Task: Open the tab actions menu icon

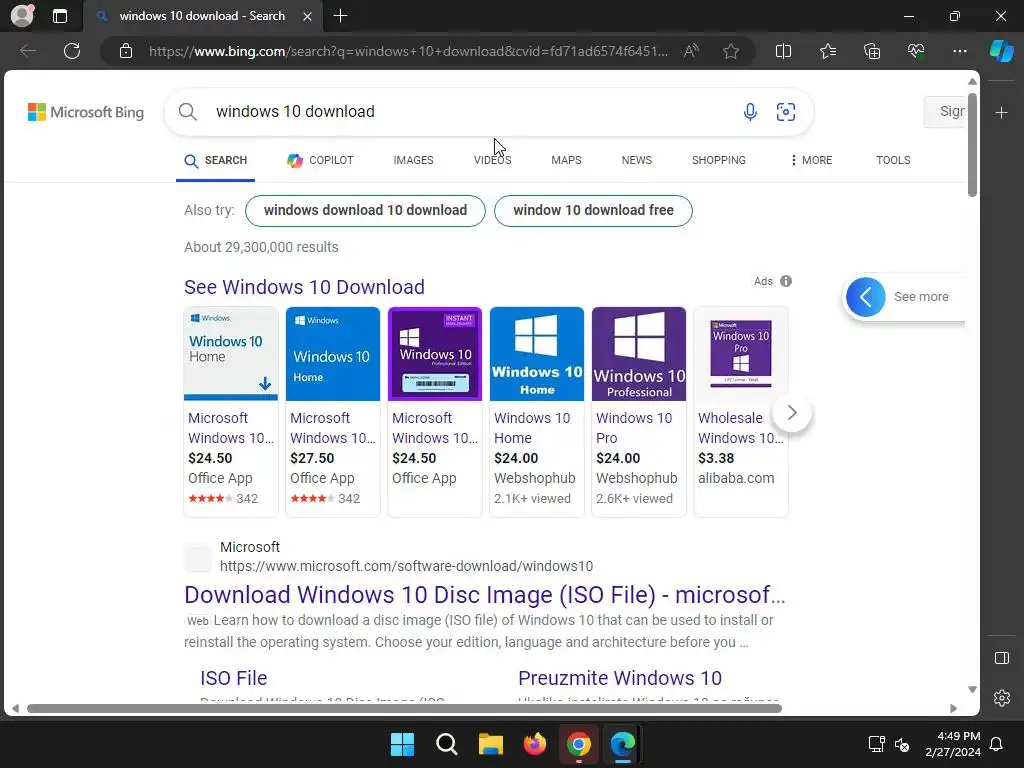Action: (60, 16)
